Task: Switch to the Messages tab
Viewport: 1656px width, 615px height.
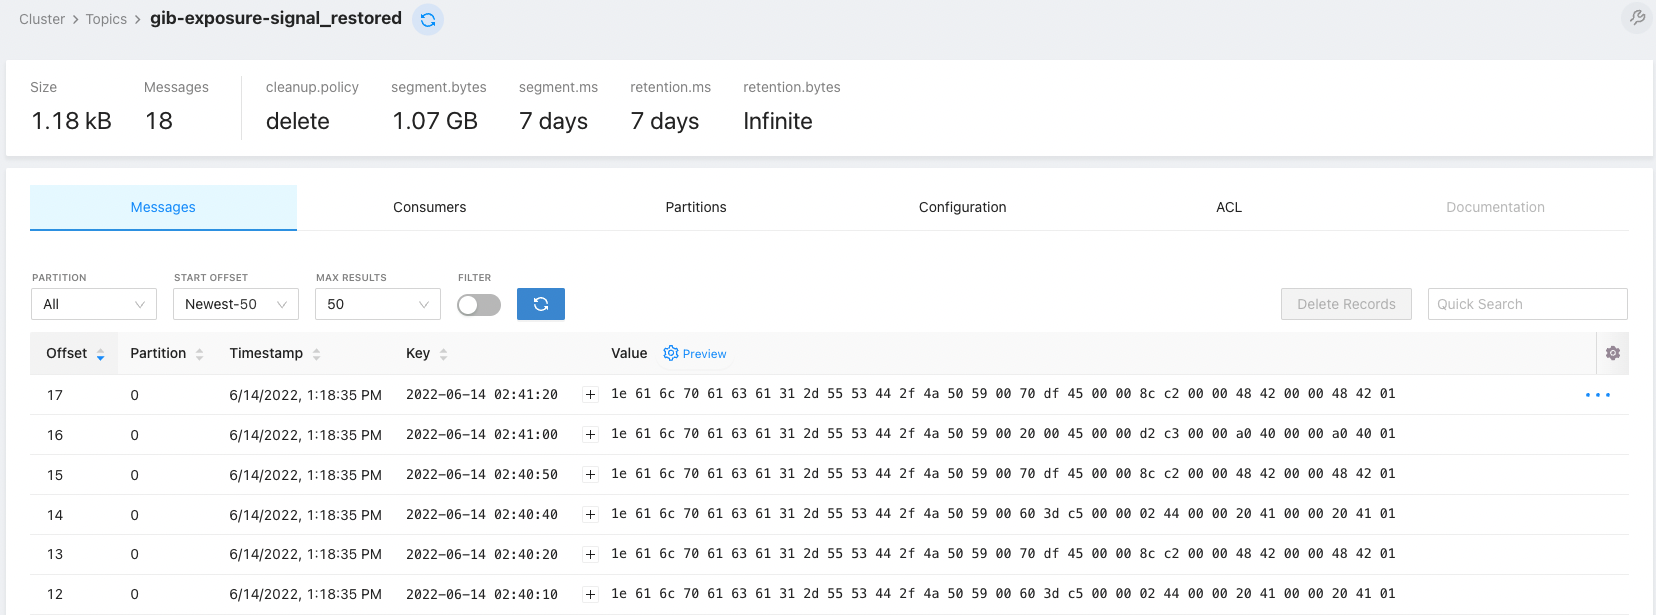Action: (x=163, y=207)
